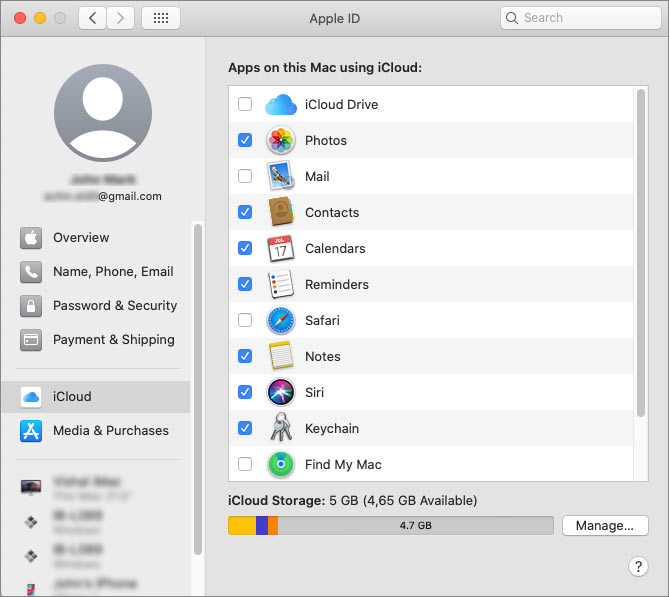This screenshot has height=597, width=669.
Task: Go back with the left arrow button
Action: pos(92,18)
